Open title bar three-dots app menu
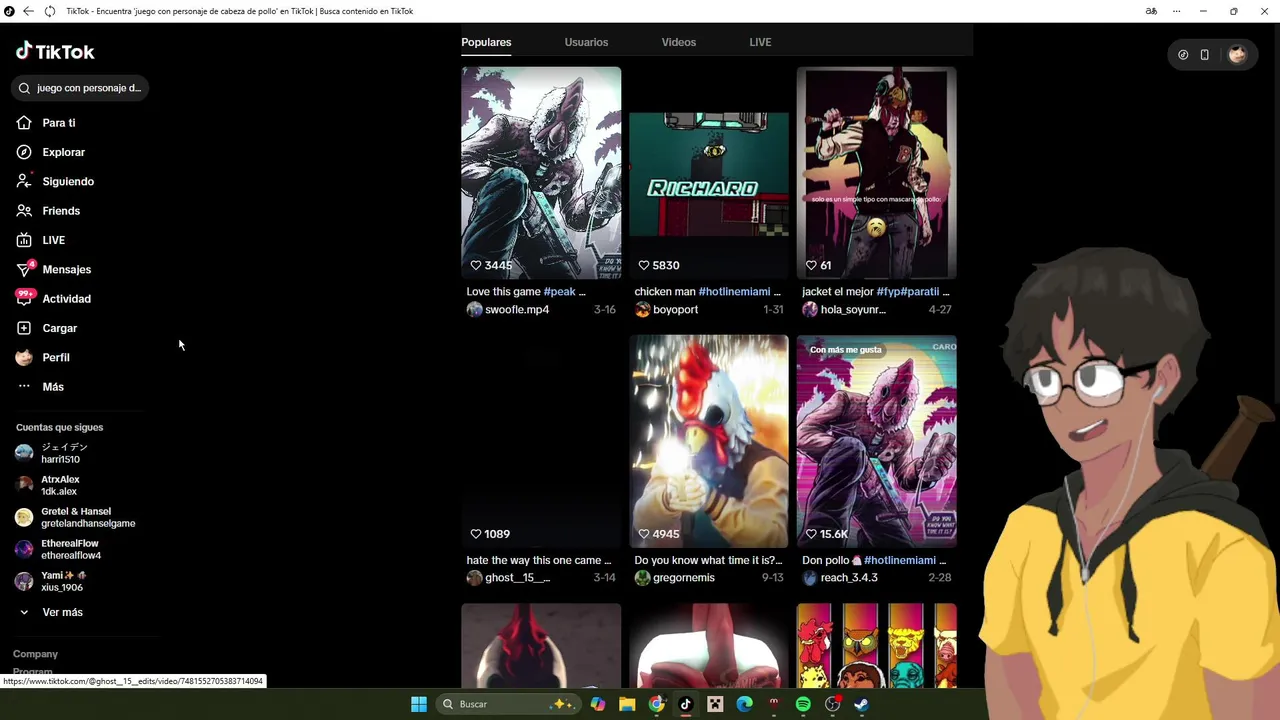The image size is (1280, 720). pos(1176,11)
